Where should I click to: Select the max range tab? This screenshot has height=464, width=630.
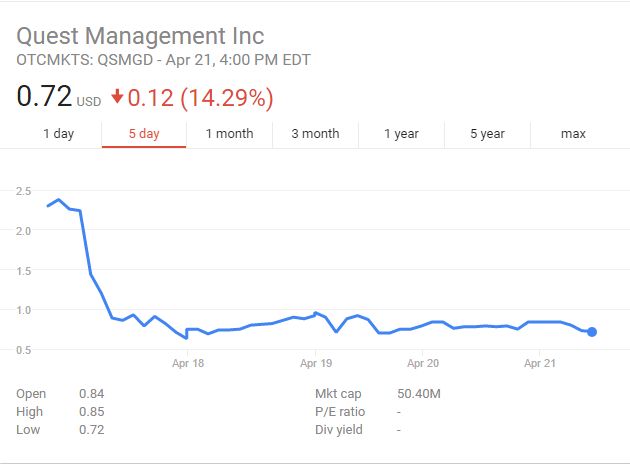[x=573, y=134]
